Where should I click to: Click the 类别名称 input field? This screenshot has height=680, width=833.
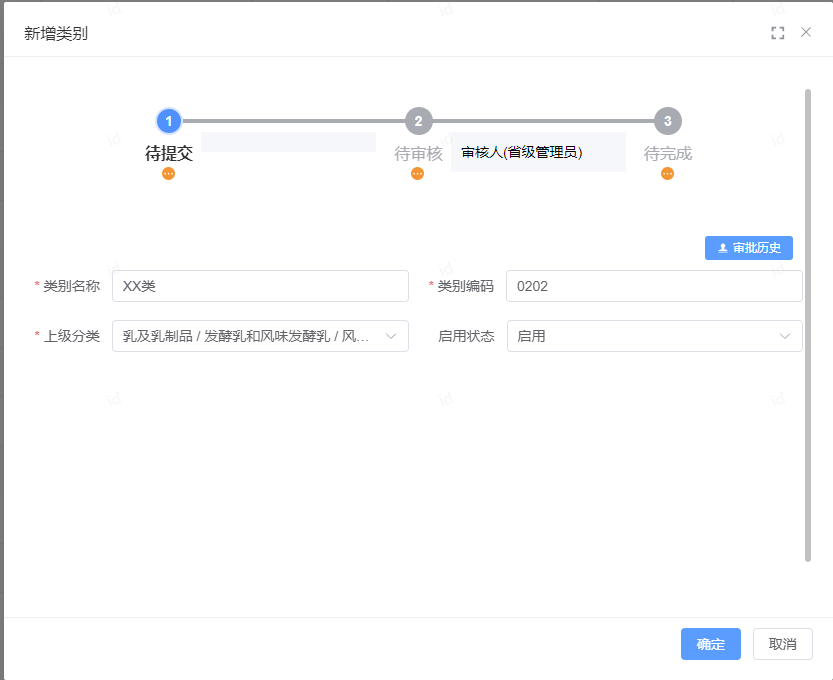click(260, 286)
